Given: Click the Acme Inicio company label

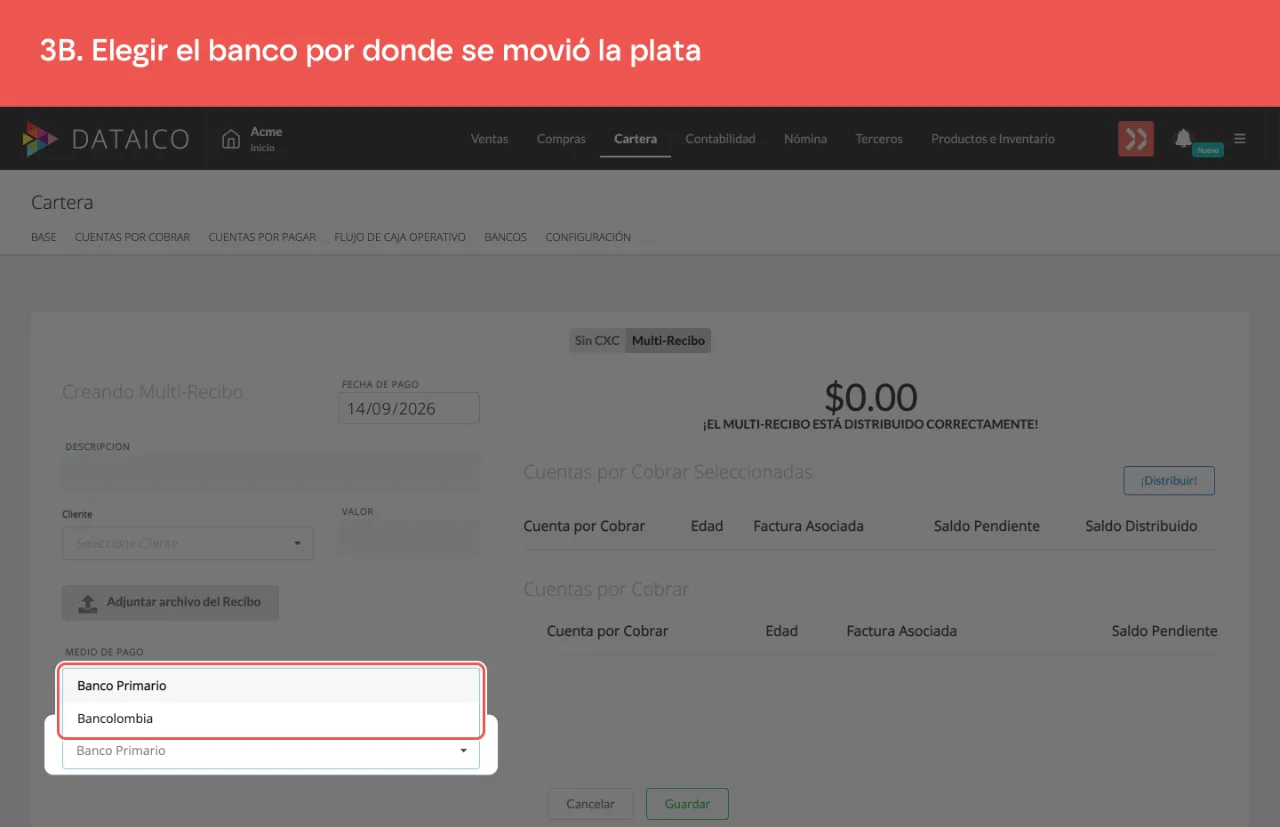Looking at the screenshot, I should pyautogui.click(x=266, y=139).
